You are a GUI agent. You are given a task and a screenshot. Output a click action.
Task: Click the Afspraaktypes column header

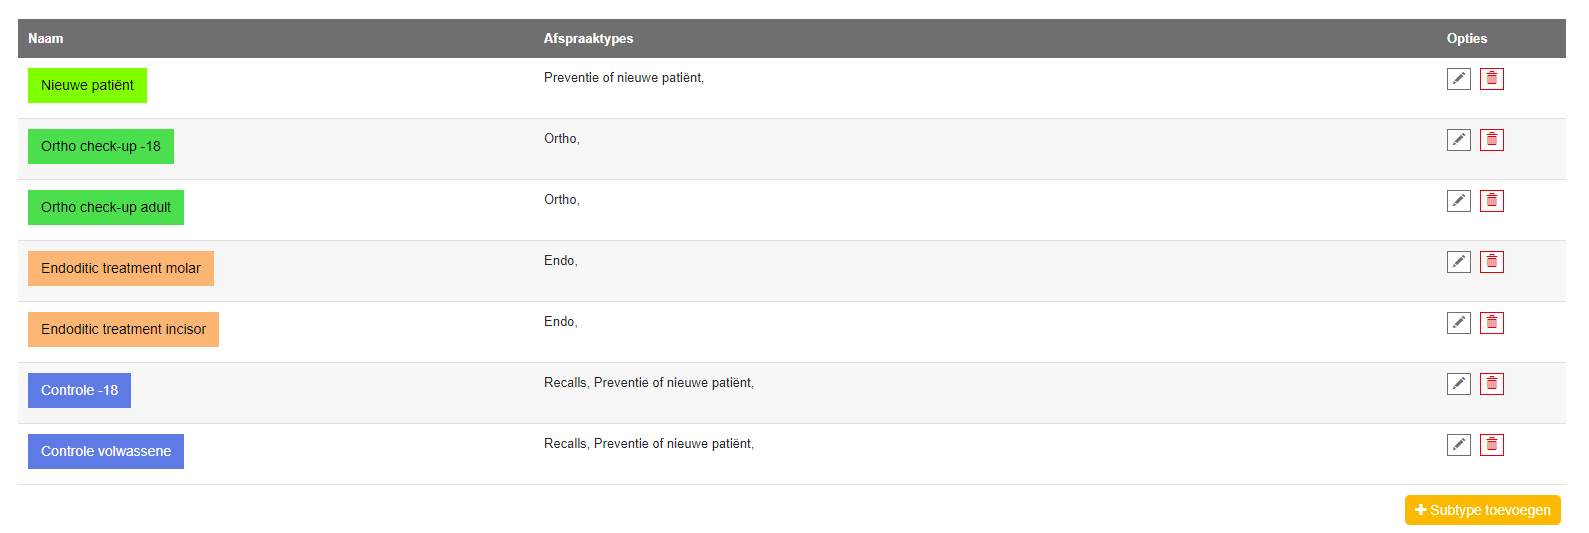[588, 39]
